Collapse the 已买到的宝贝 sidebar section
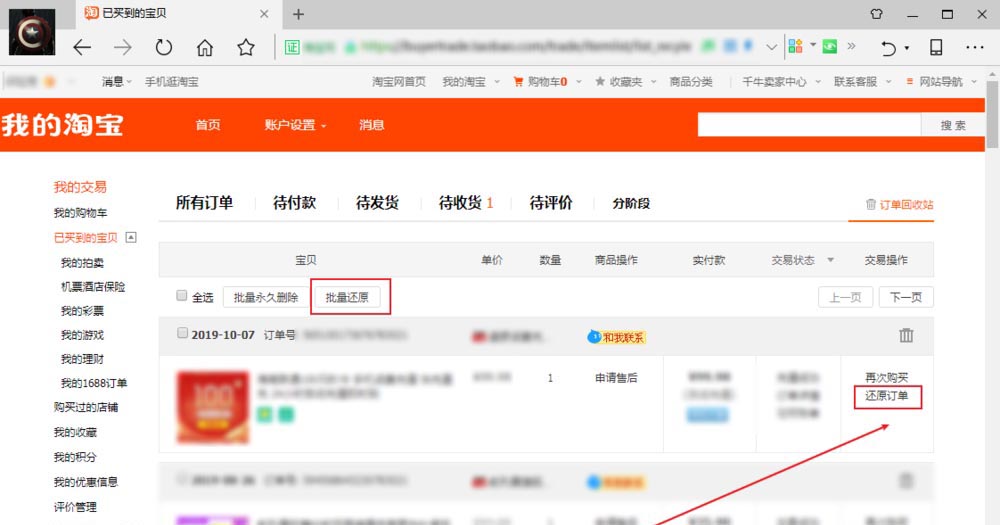Viewport: 1000px width, 525px height. (x=131, y=238)
